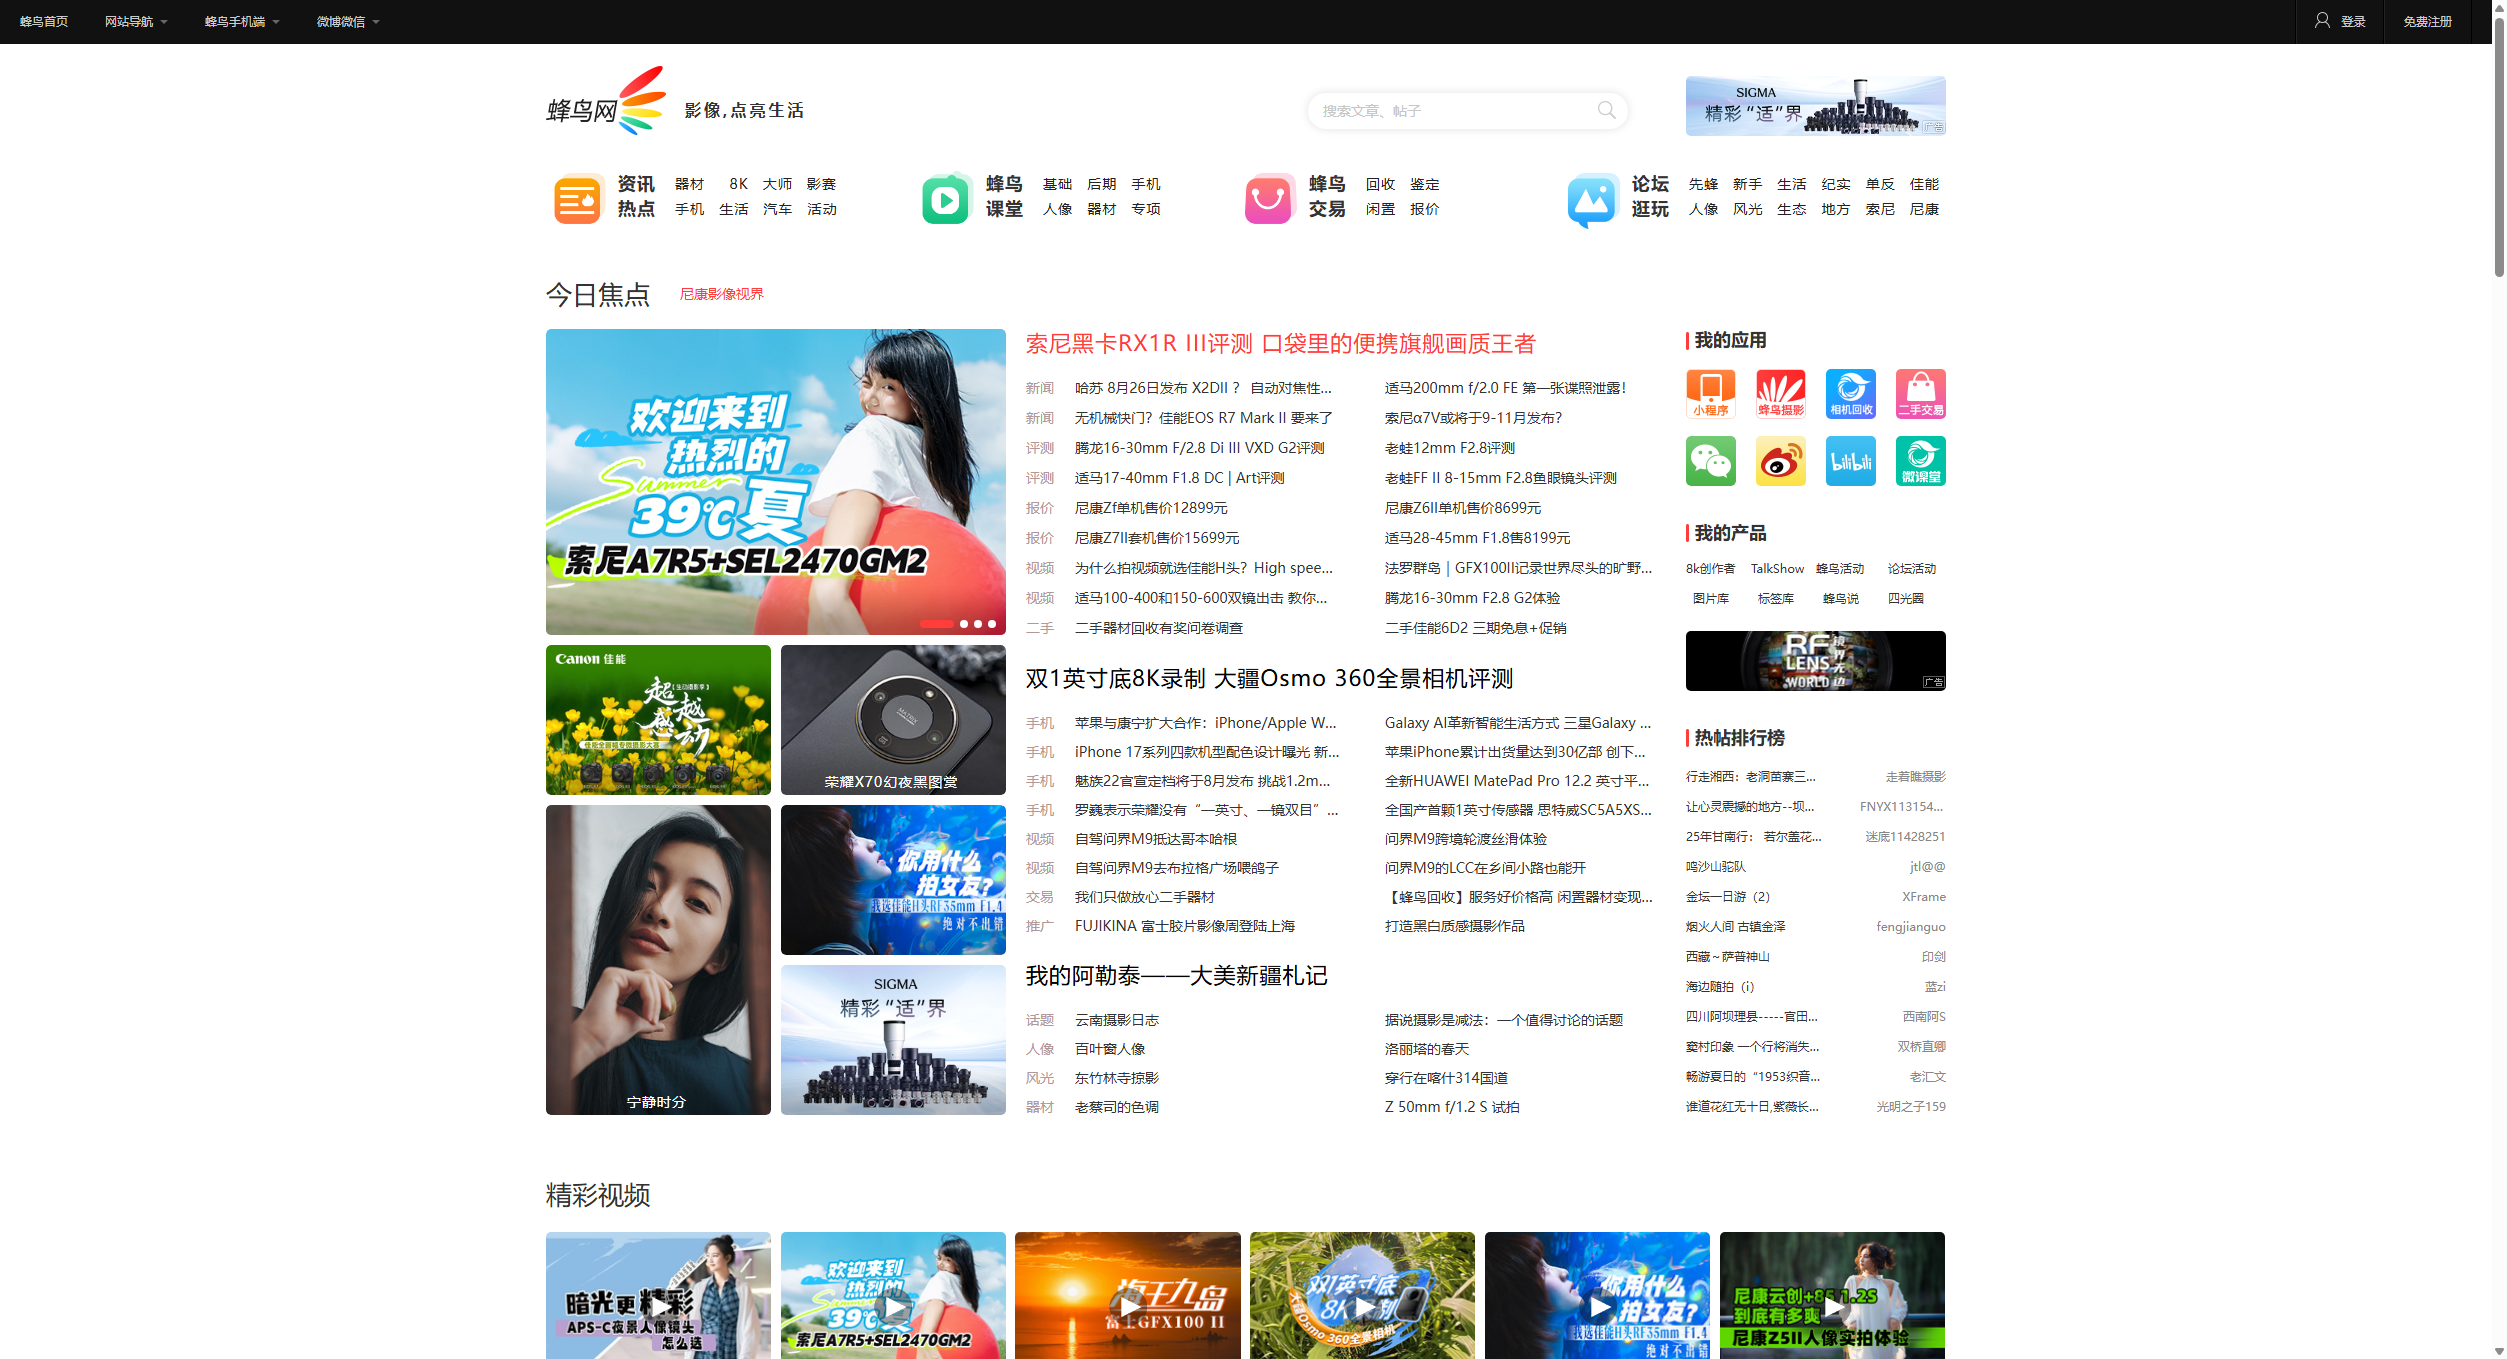Open hot post 西藏～萨普神山

pos(1727,957)
